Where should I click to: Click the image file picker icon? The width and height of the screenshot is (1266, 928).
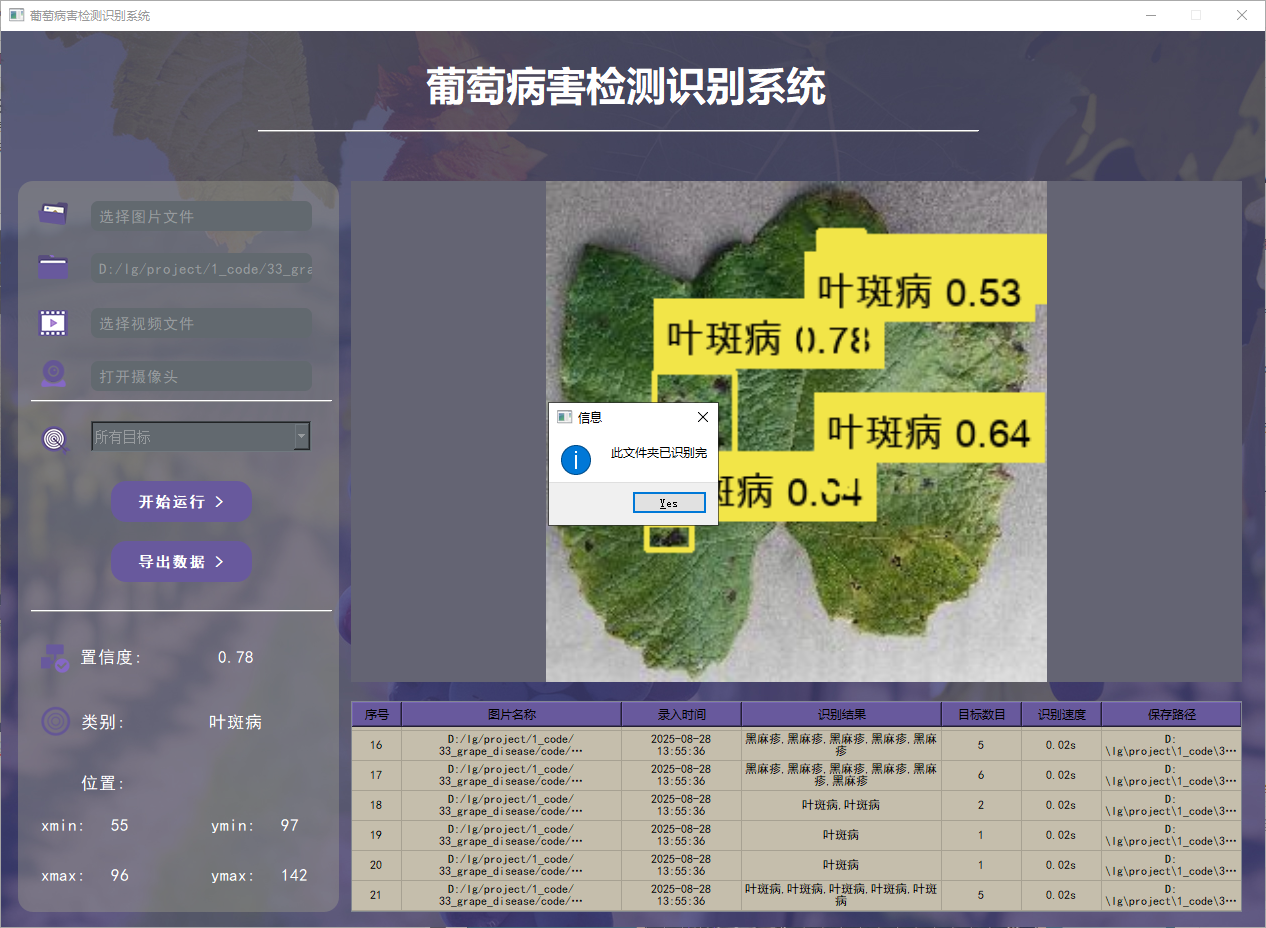[x=53, y=213]
